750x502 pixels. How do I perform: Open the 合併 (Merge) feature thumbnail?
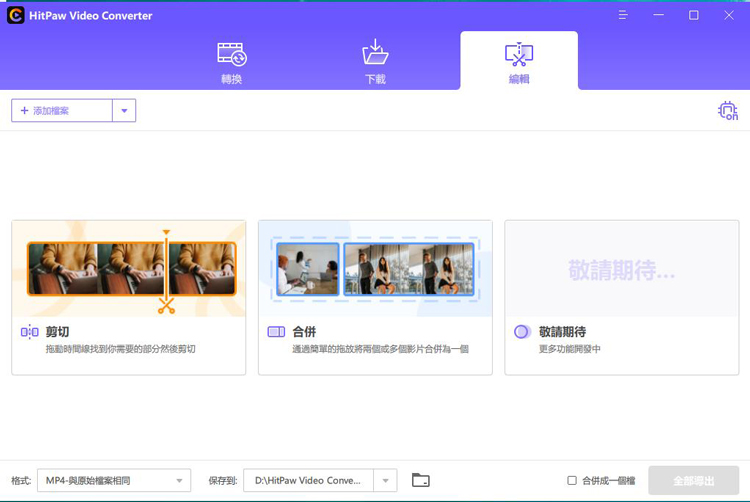point(375,269)
